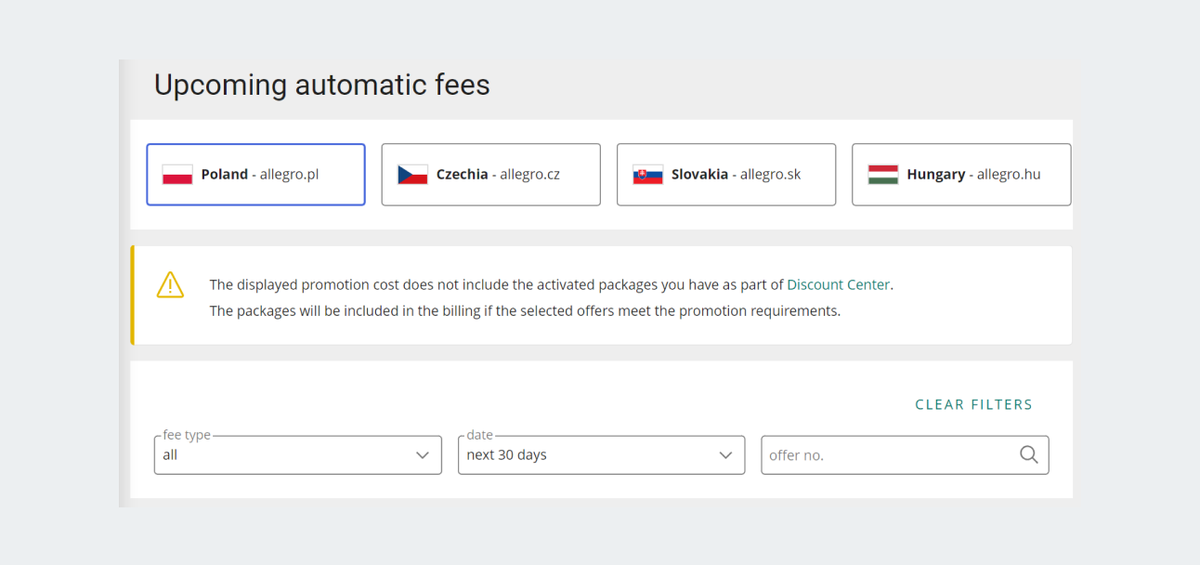Click the Slovakia flag icon

pyautogui.click(x=648, y=174)
